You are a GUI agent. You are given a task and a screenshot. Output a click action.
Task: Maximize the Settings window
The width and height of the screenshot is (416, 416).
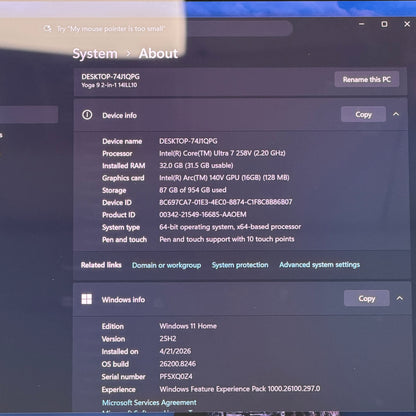tap(384, 24)
